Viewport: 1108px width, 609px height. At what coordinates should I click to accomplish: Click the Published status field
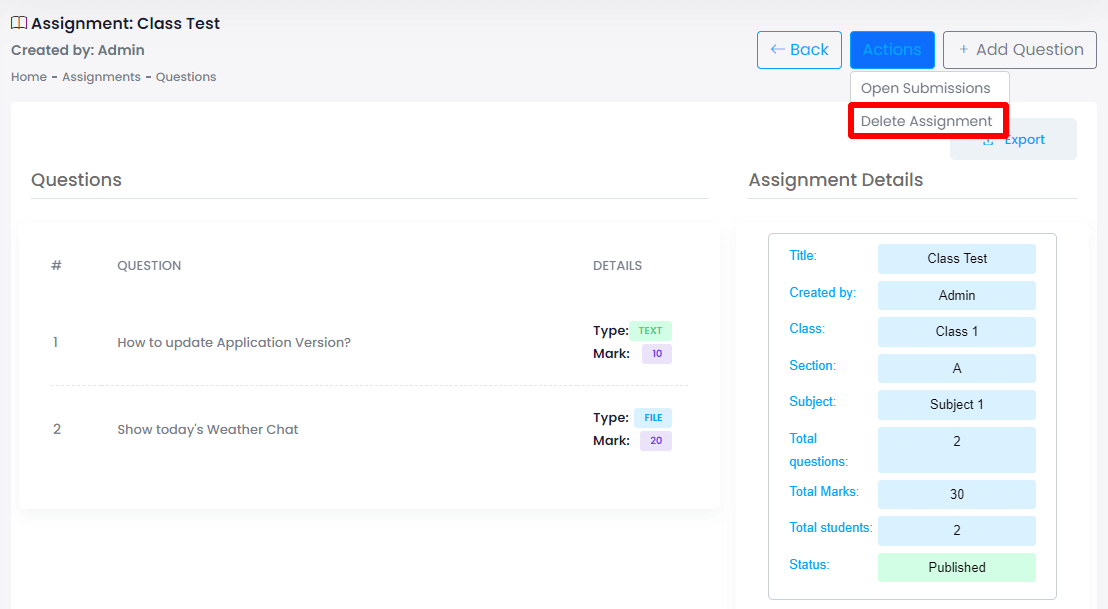pos(956,567)
